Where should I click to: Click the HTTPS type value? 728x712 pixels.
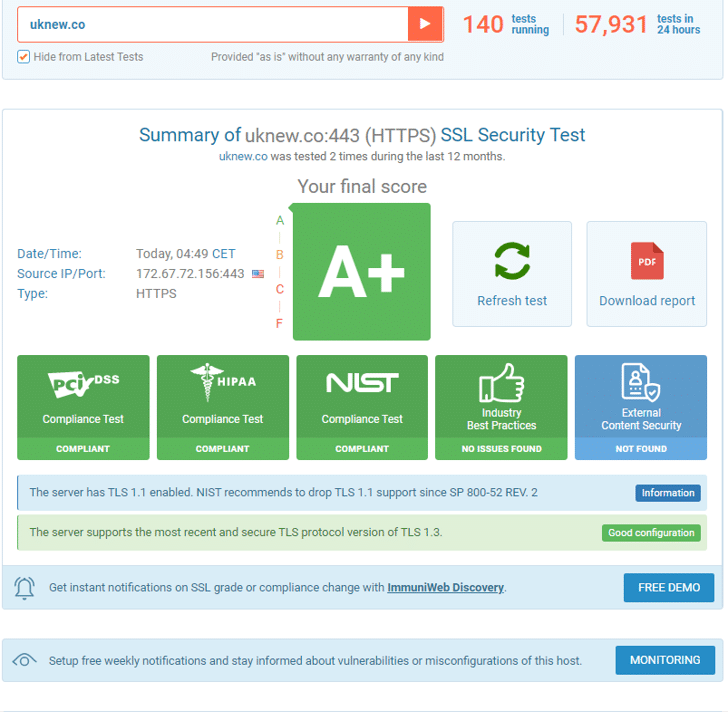156,294
